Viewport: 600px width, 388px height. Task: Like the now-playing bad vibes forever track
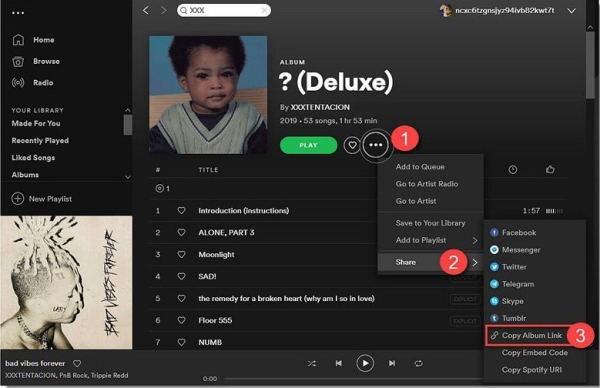tap(77, 363)
